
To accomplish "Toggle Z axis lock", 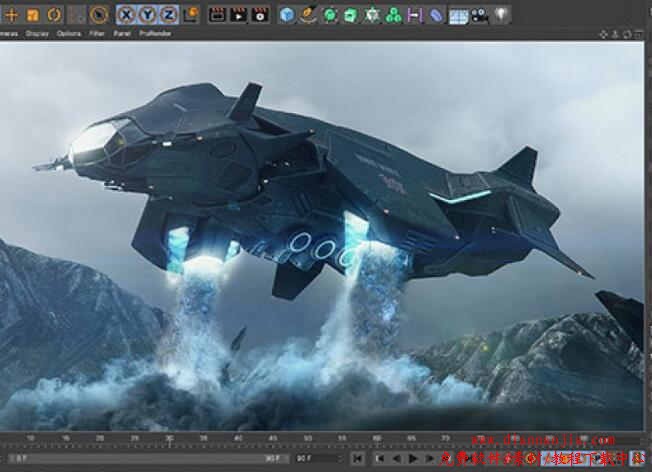I will [x=169, y=15].
